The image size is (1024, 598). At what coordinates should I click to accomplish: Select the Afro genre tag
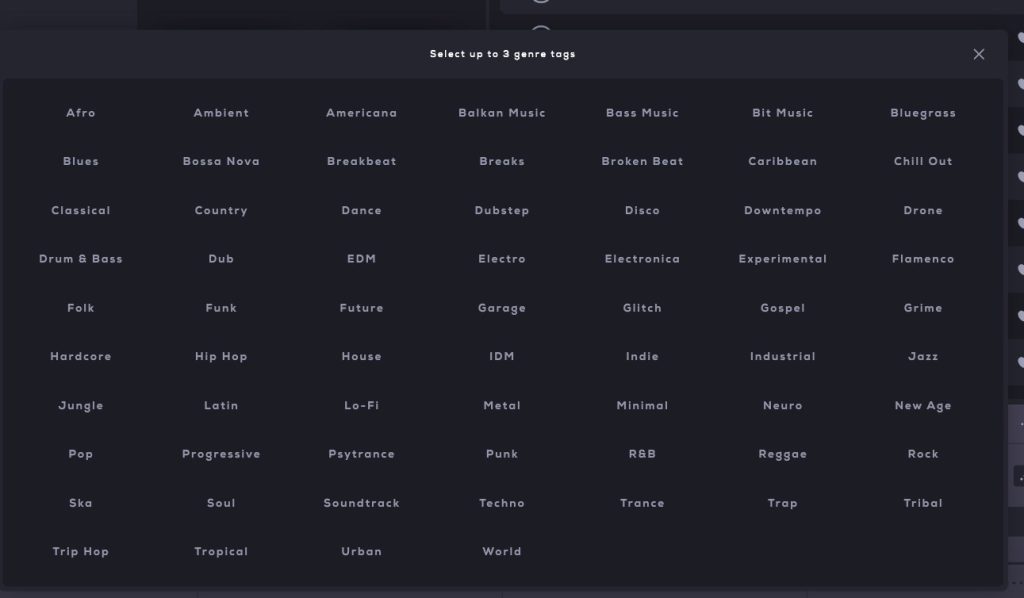tap(81, 113)
